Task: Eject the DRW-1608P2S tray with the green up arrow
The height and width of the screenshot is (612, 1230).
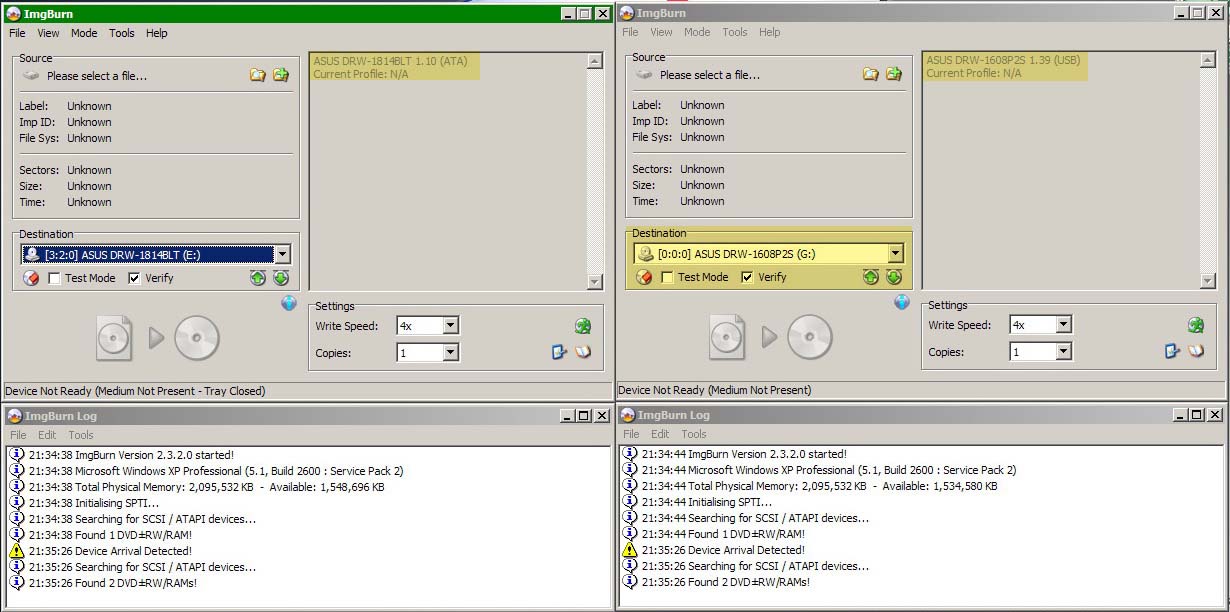Action: click(x=871, y=277)
